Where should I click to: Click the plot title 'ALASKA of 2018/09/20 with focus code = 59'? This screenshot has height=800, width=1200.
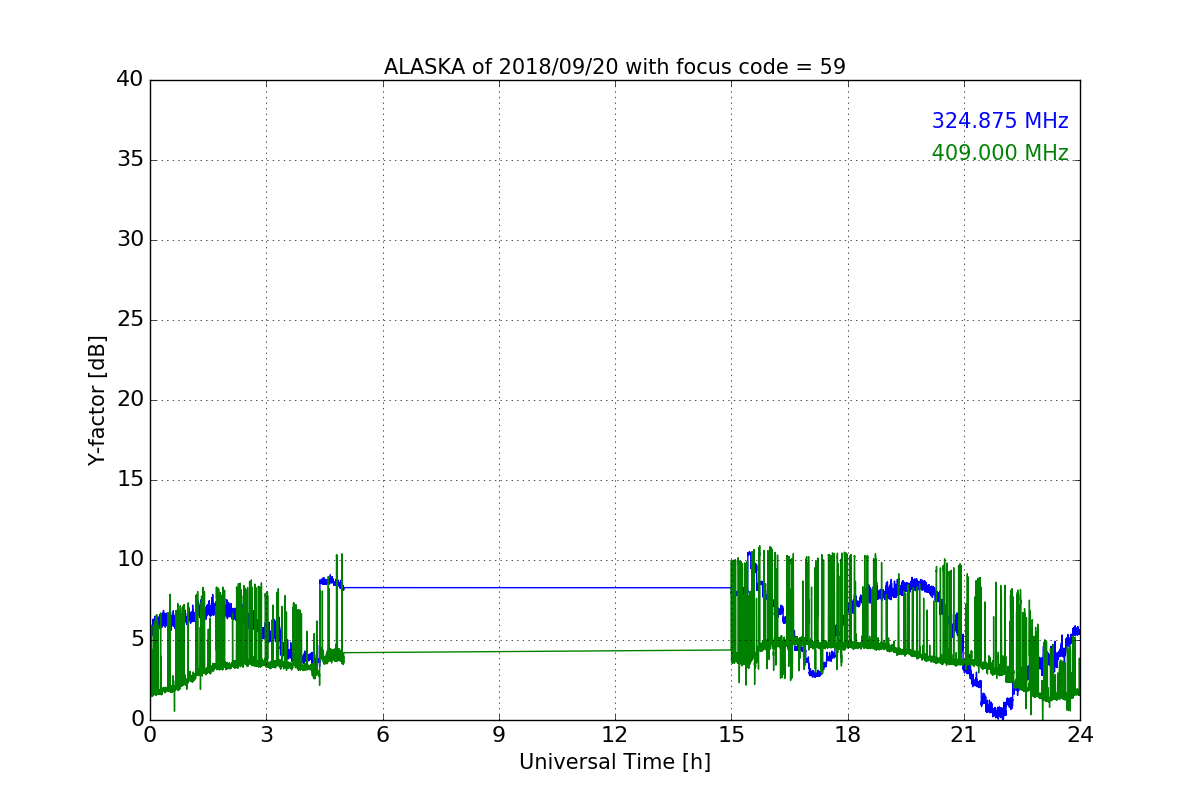pos(615,67)
